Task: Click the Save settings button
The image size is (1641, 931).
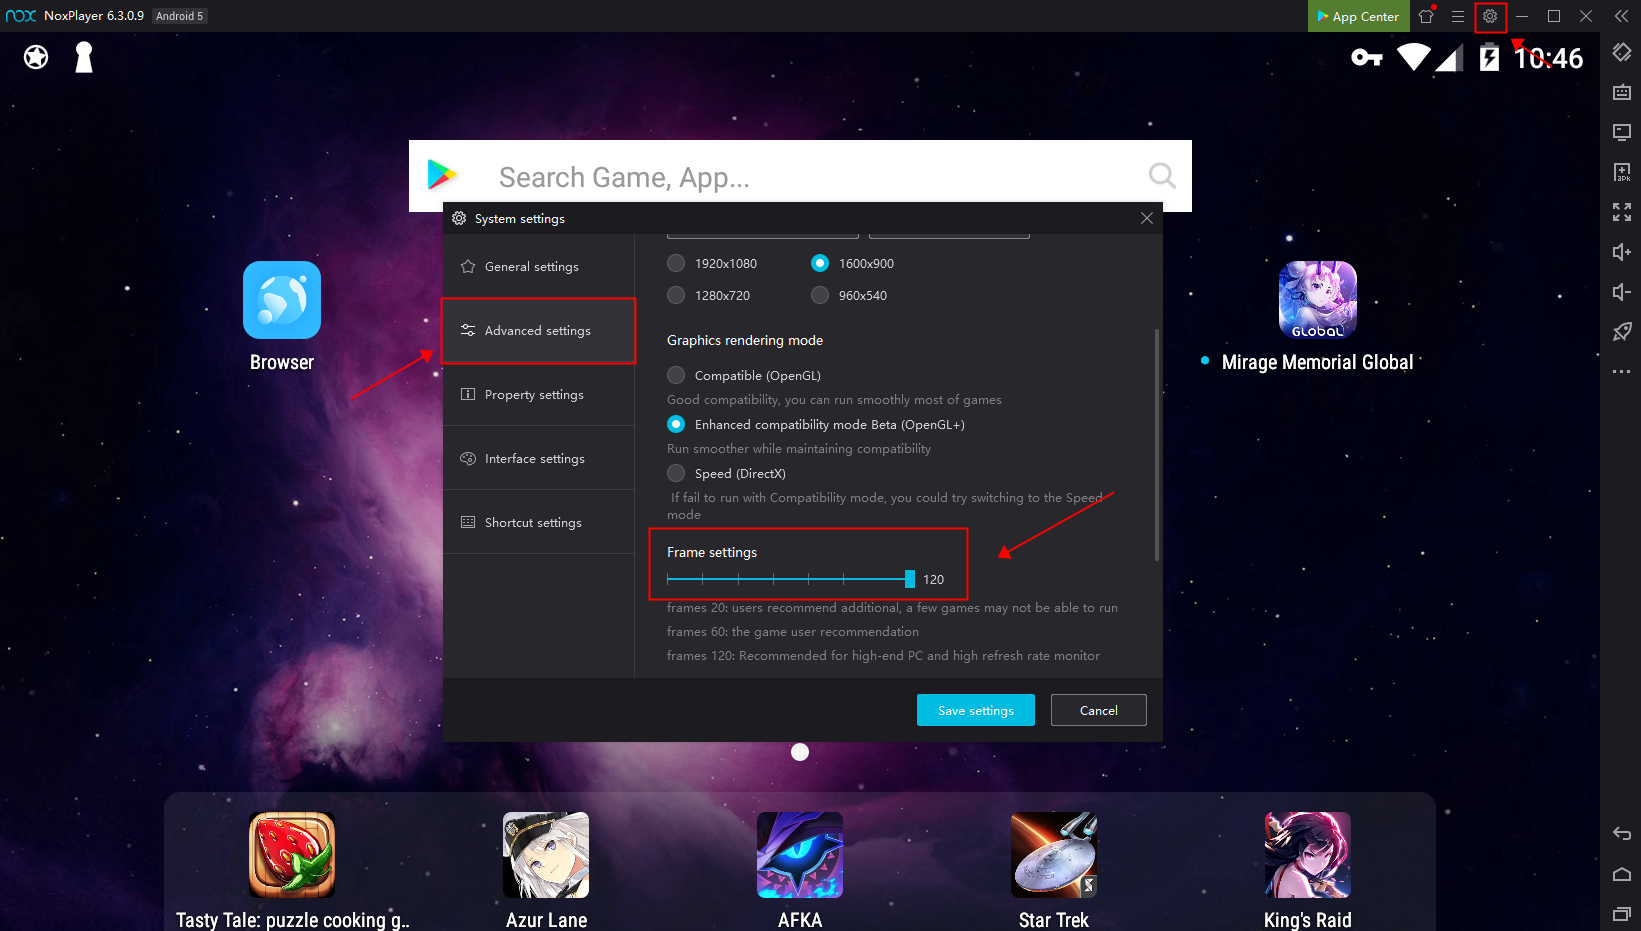Action: click(x=975, y=710)
